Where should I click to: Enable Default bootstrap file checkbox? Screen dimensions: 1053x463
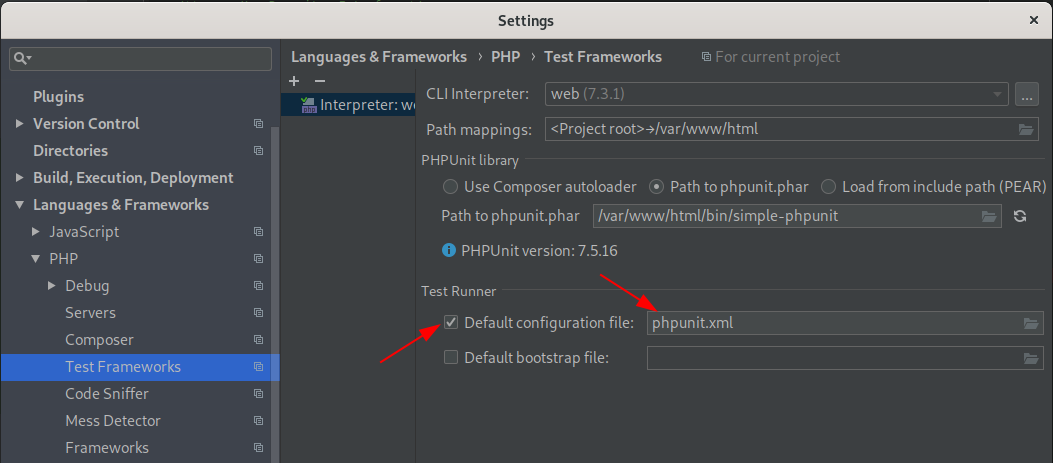(451, 357)
